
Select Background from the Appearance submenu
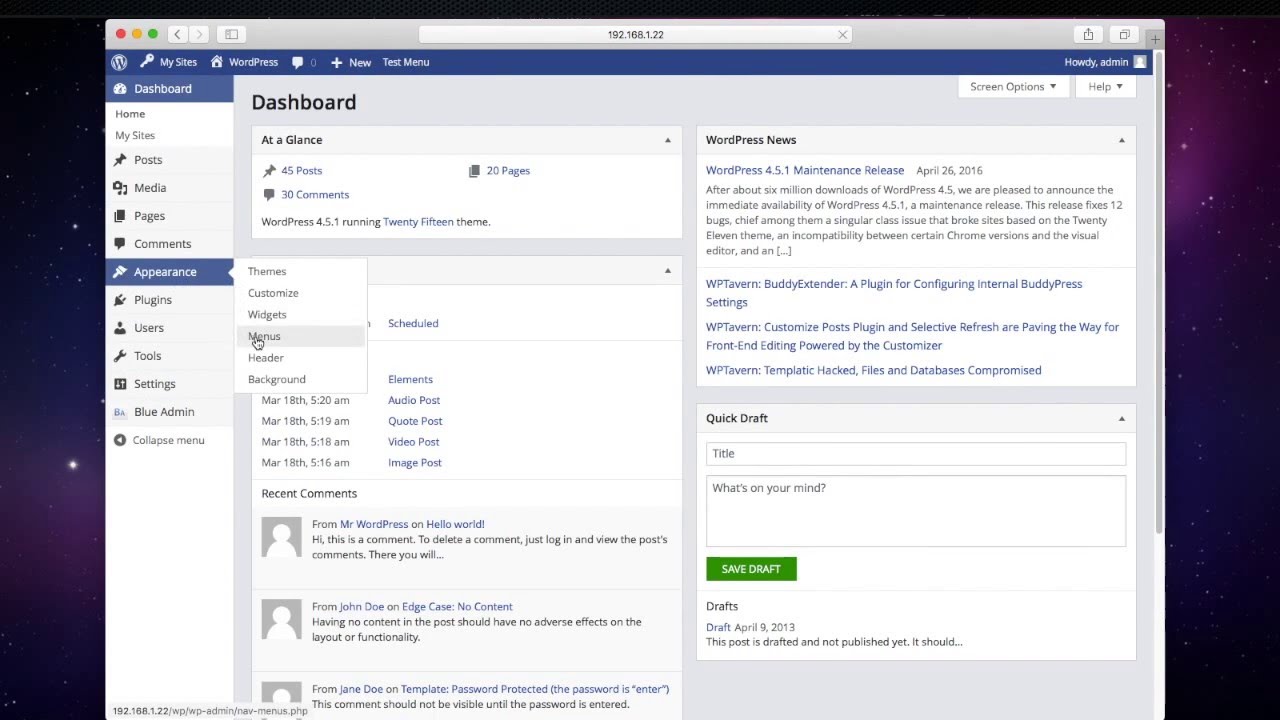[x=277, y=379]
